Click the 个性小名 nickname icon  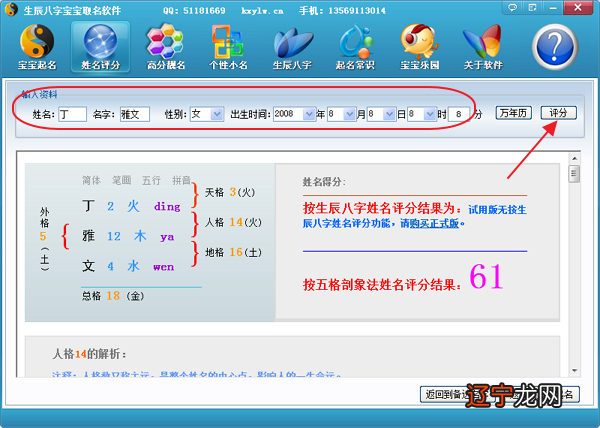coord(228,47)
